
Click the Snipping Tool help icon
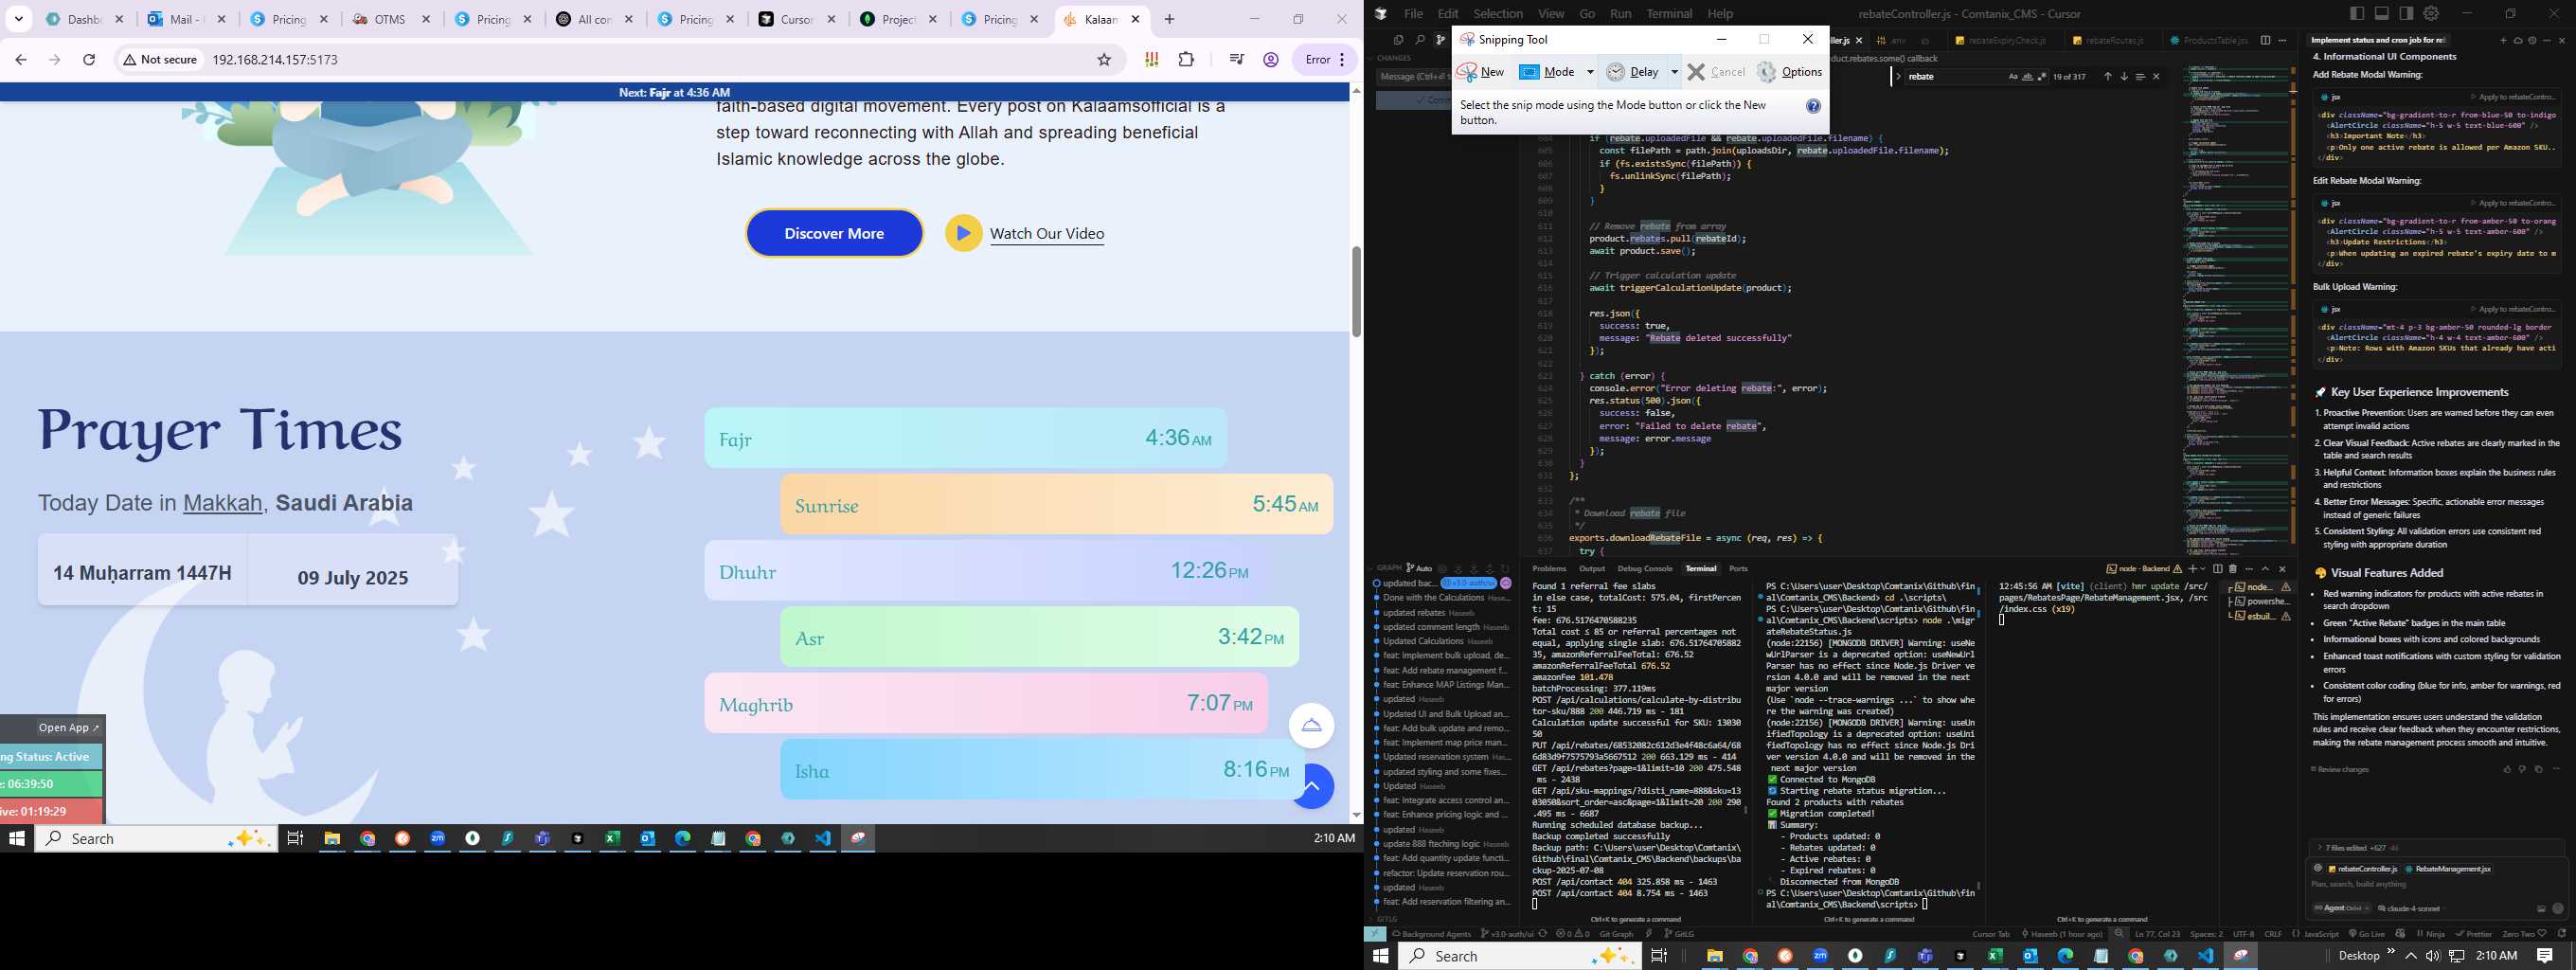coord(1813,106)
